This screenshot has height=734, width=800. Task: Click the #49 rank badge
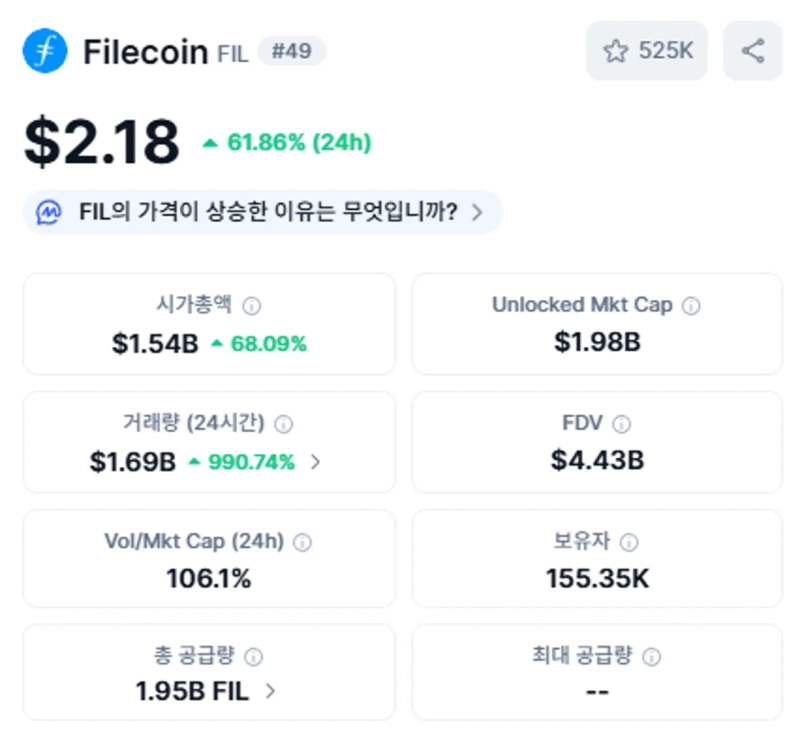point(291,51)
